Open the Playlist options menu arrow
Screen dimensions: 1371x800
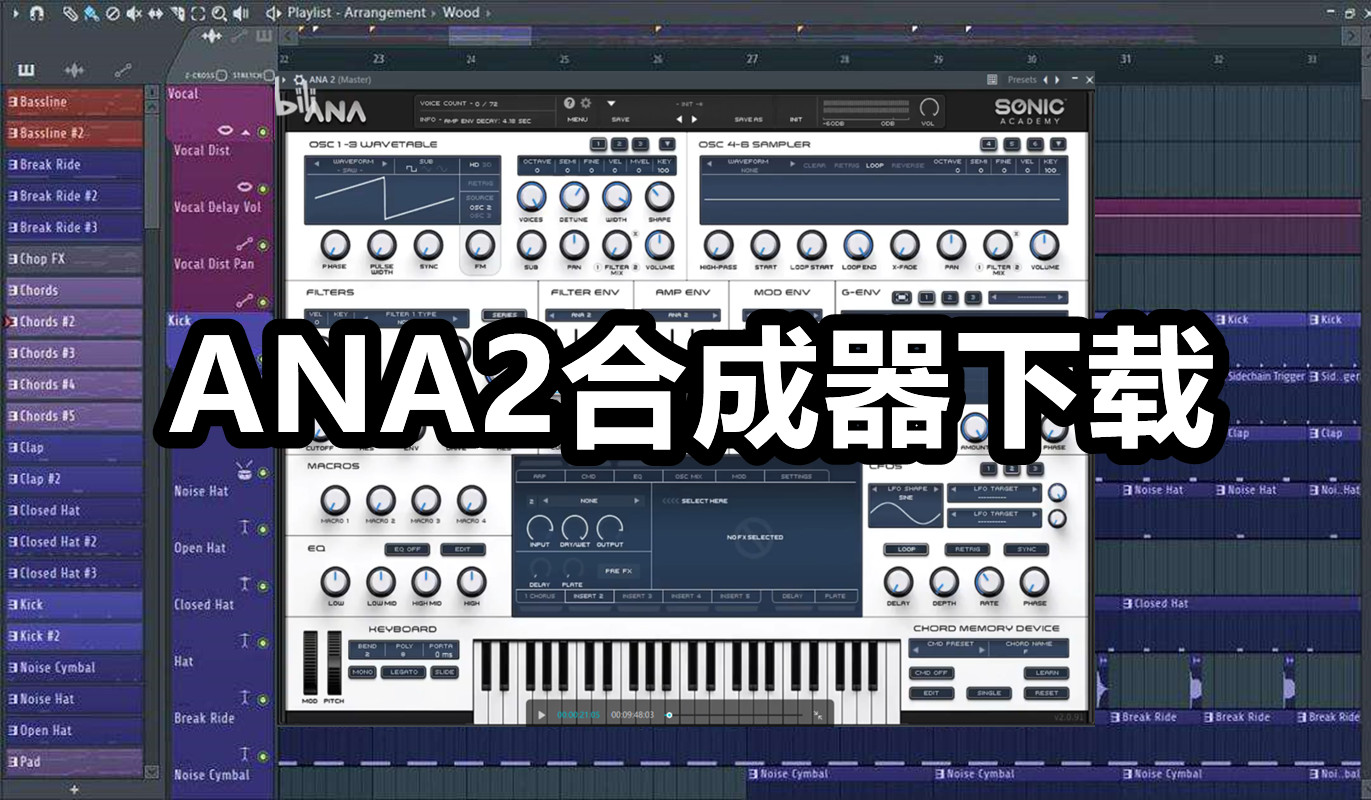click(x=15, y=13)
